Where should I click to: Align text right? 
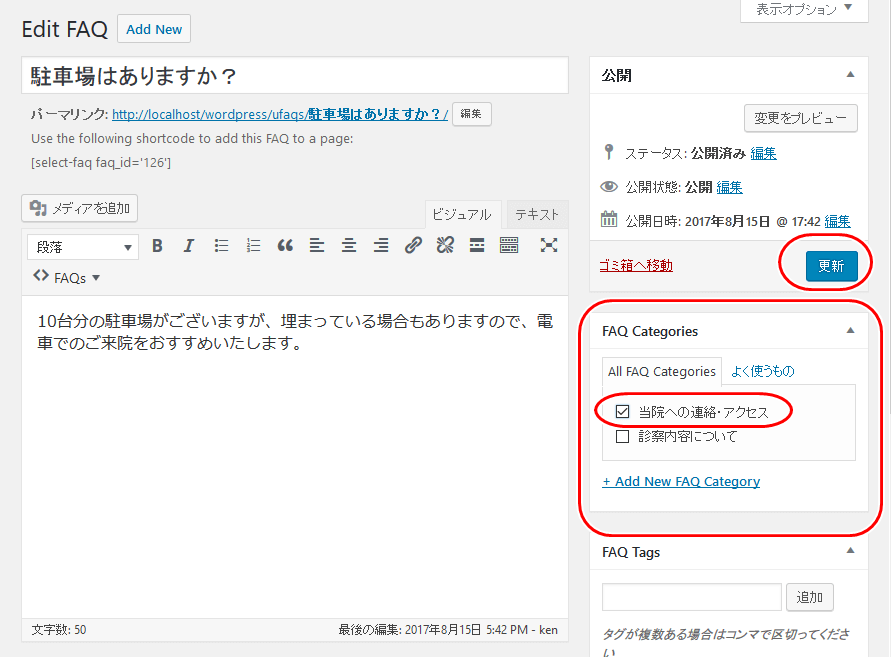pyautogui.click(x=381, y=246)
